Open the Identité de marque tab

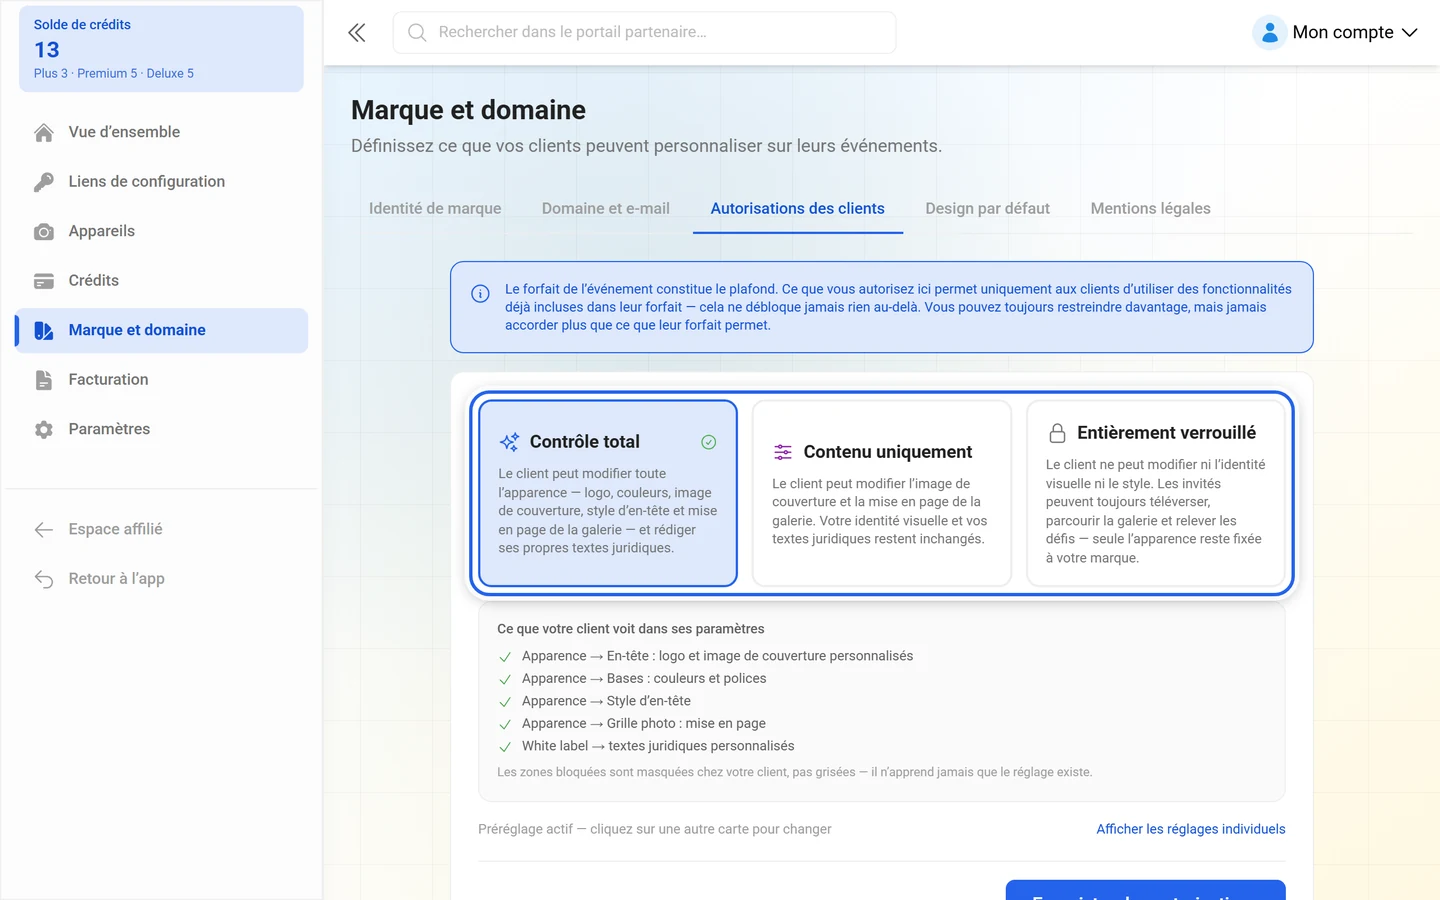[x=435, y=208]
